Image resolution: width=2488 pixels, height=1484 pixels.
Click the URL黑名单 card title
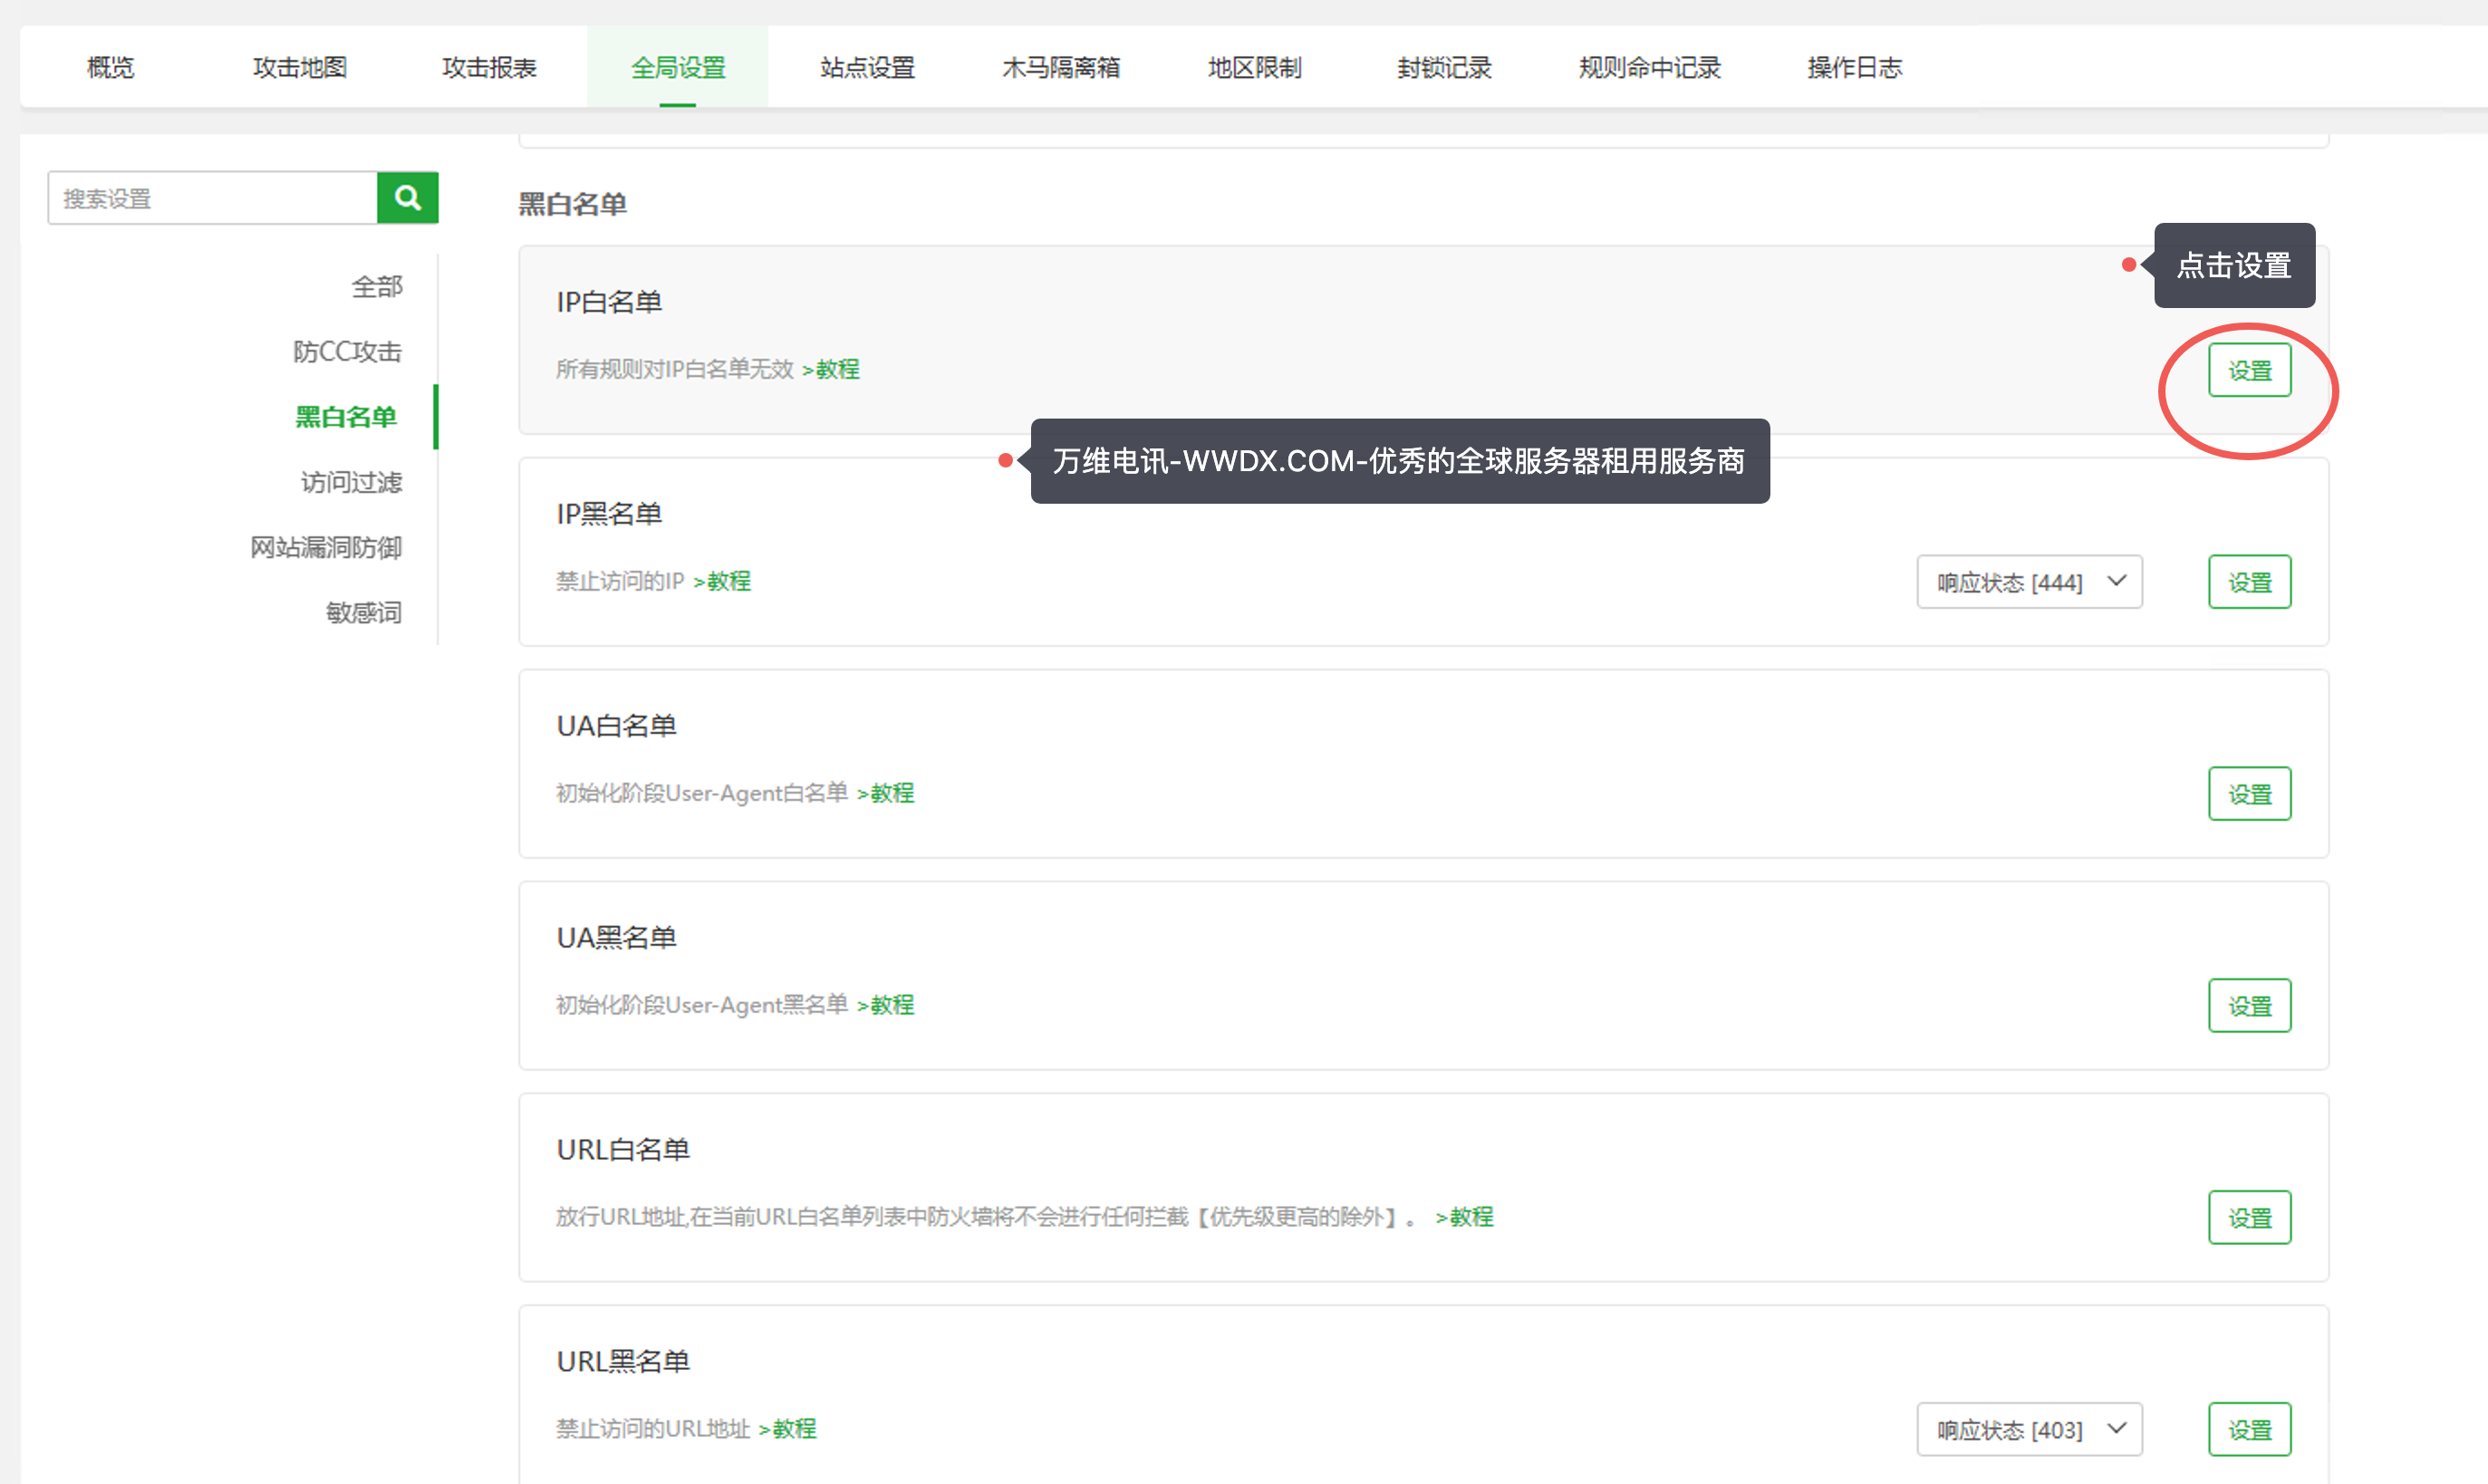[x=623, y=1363]
